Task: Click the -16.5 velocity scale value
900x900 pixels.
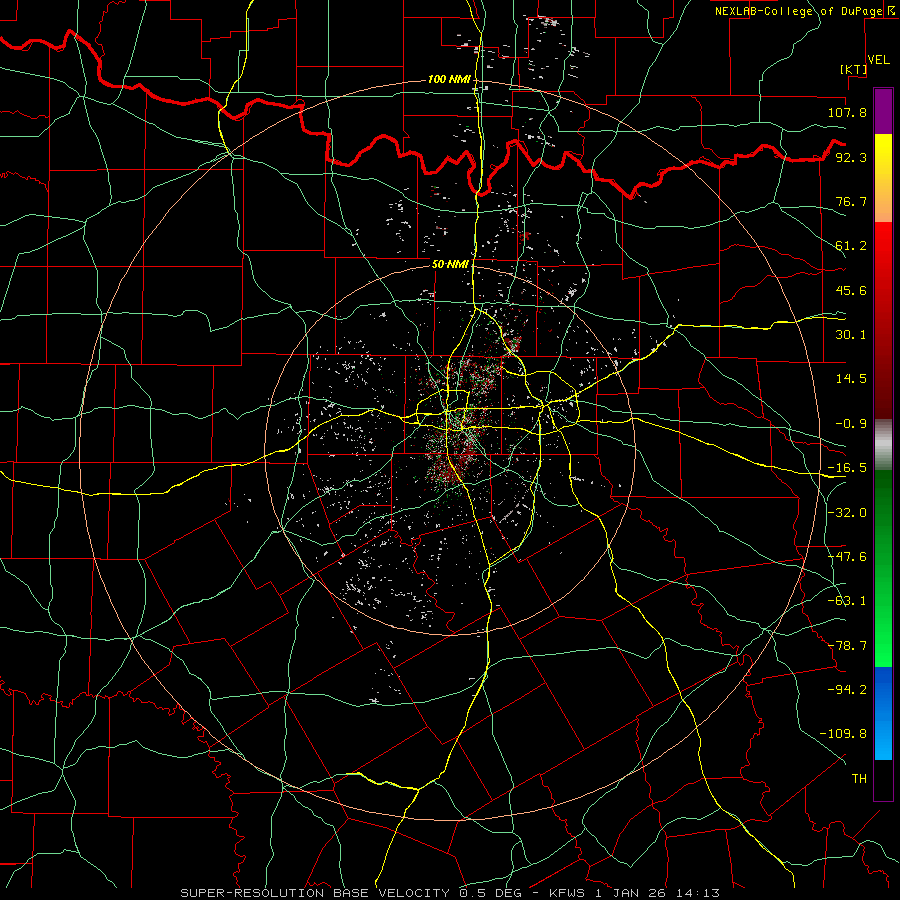Action: click(847, 468)
